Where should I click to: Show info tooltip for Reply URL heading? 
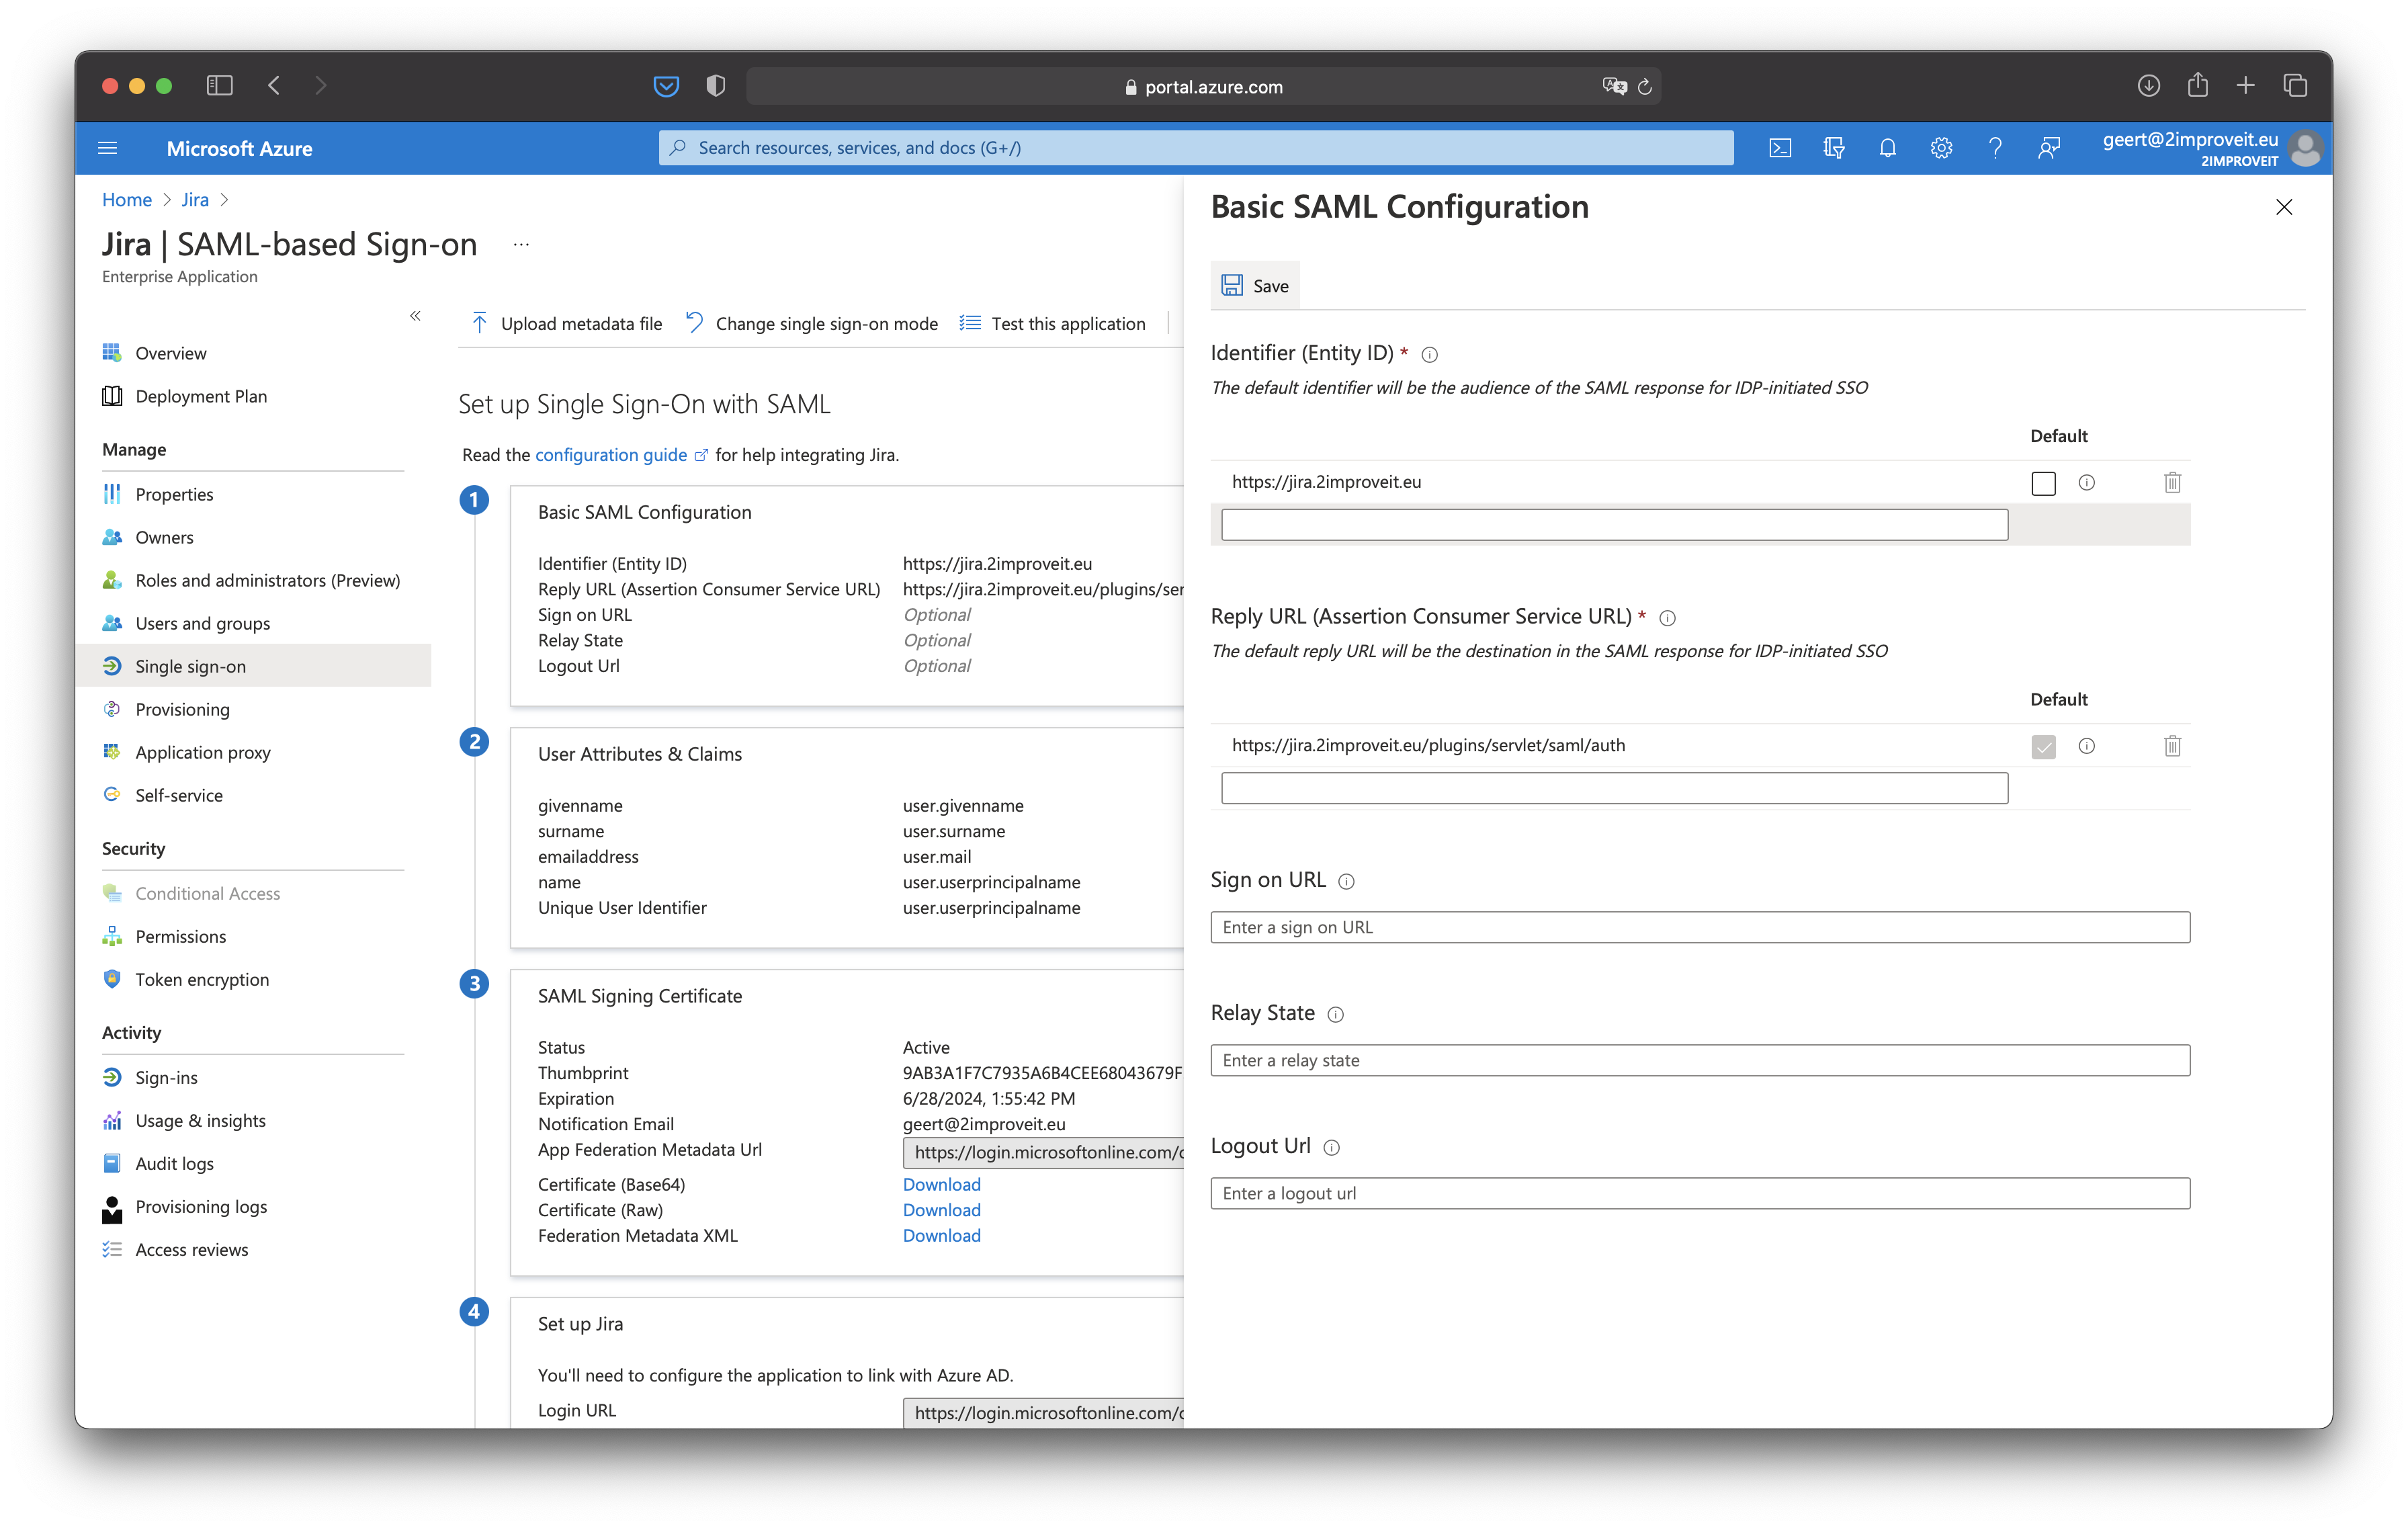click(x=1667, y=618)
